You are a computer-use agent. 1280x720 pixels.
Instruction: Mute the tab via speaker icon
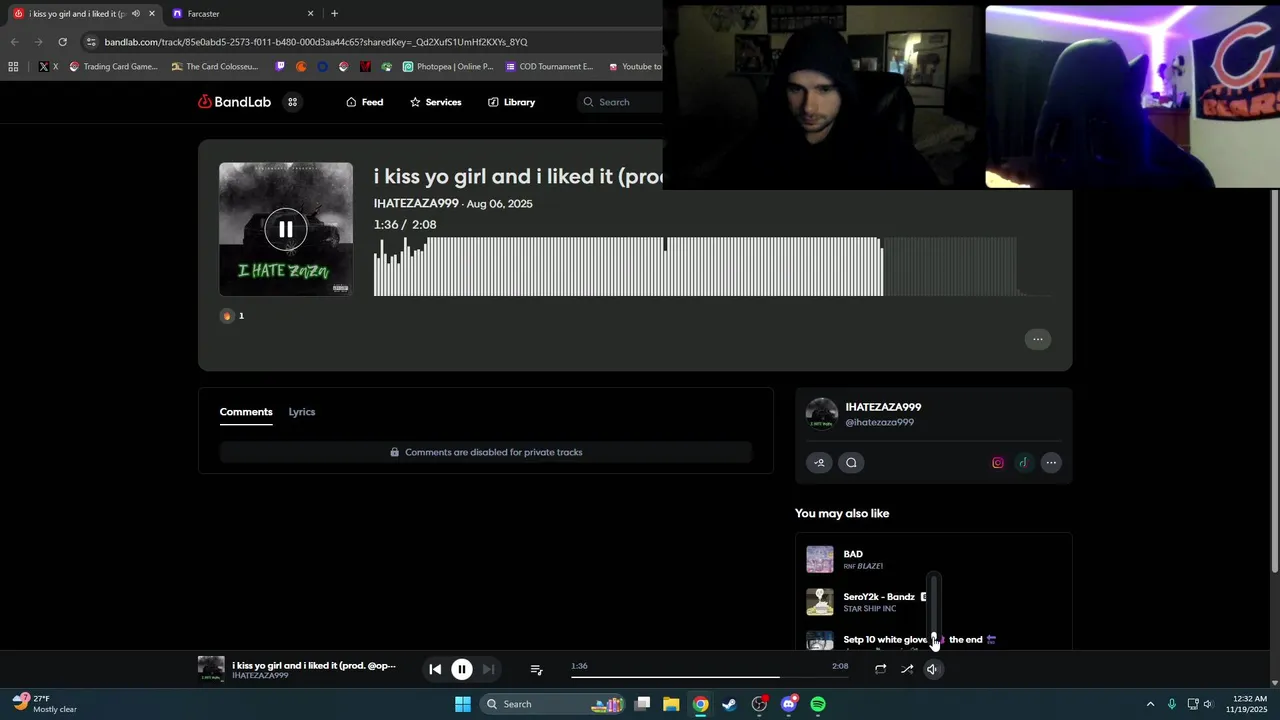pos(136,14)
